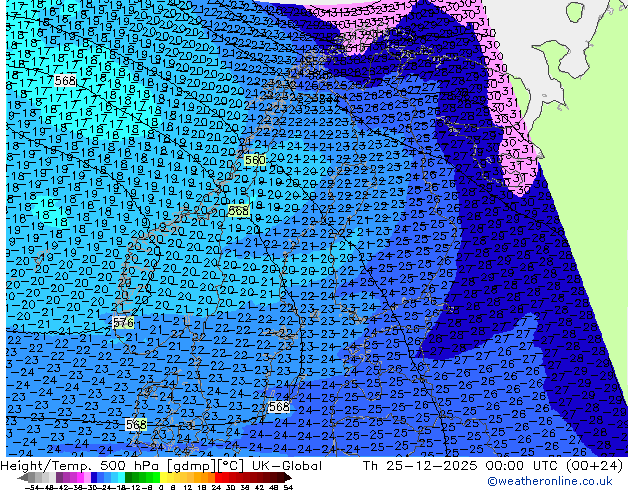Image resolution: width=634 pixels, height=490 pixels.
Task: Click the 'Height/Temp.' title text
Action: [47, 466]
